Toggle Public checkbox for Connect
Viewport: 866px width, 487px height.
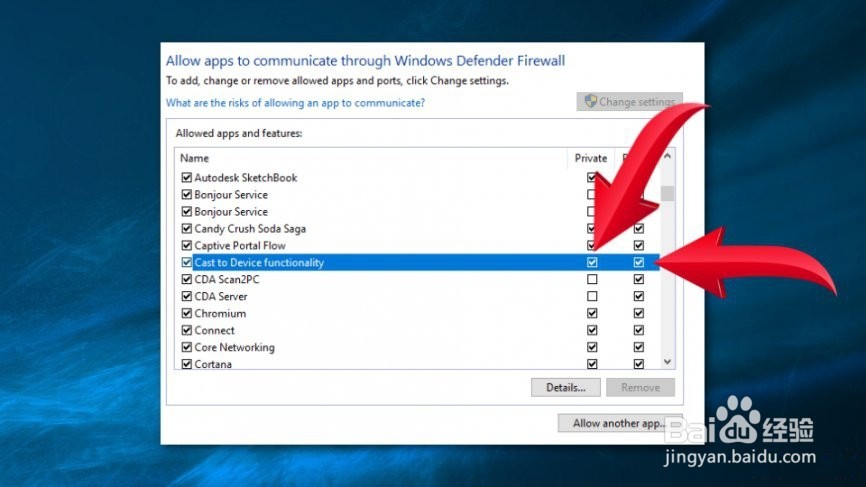pos(638,330)
